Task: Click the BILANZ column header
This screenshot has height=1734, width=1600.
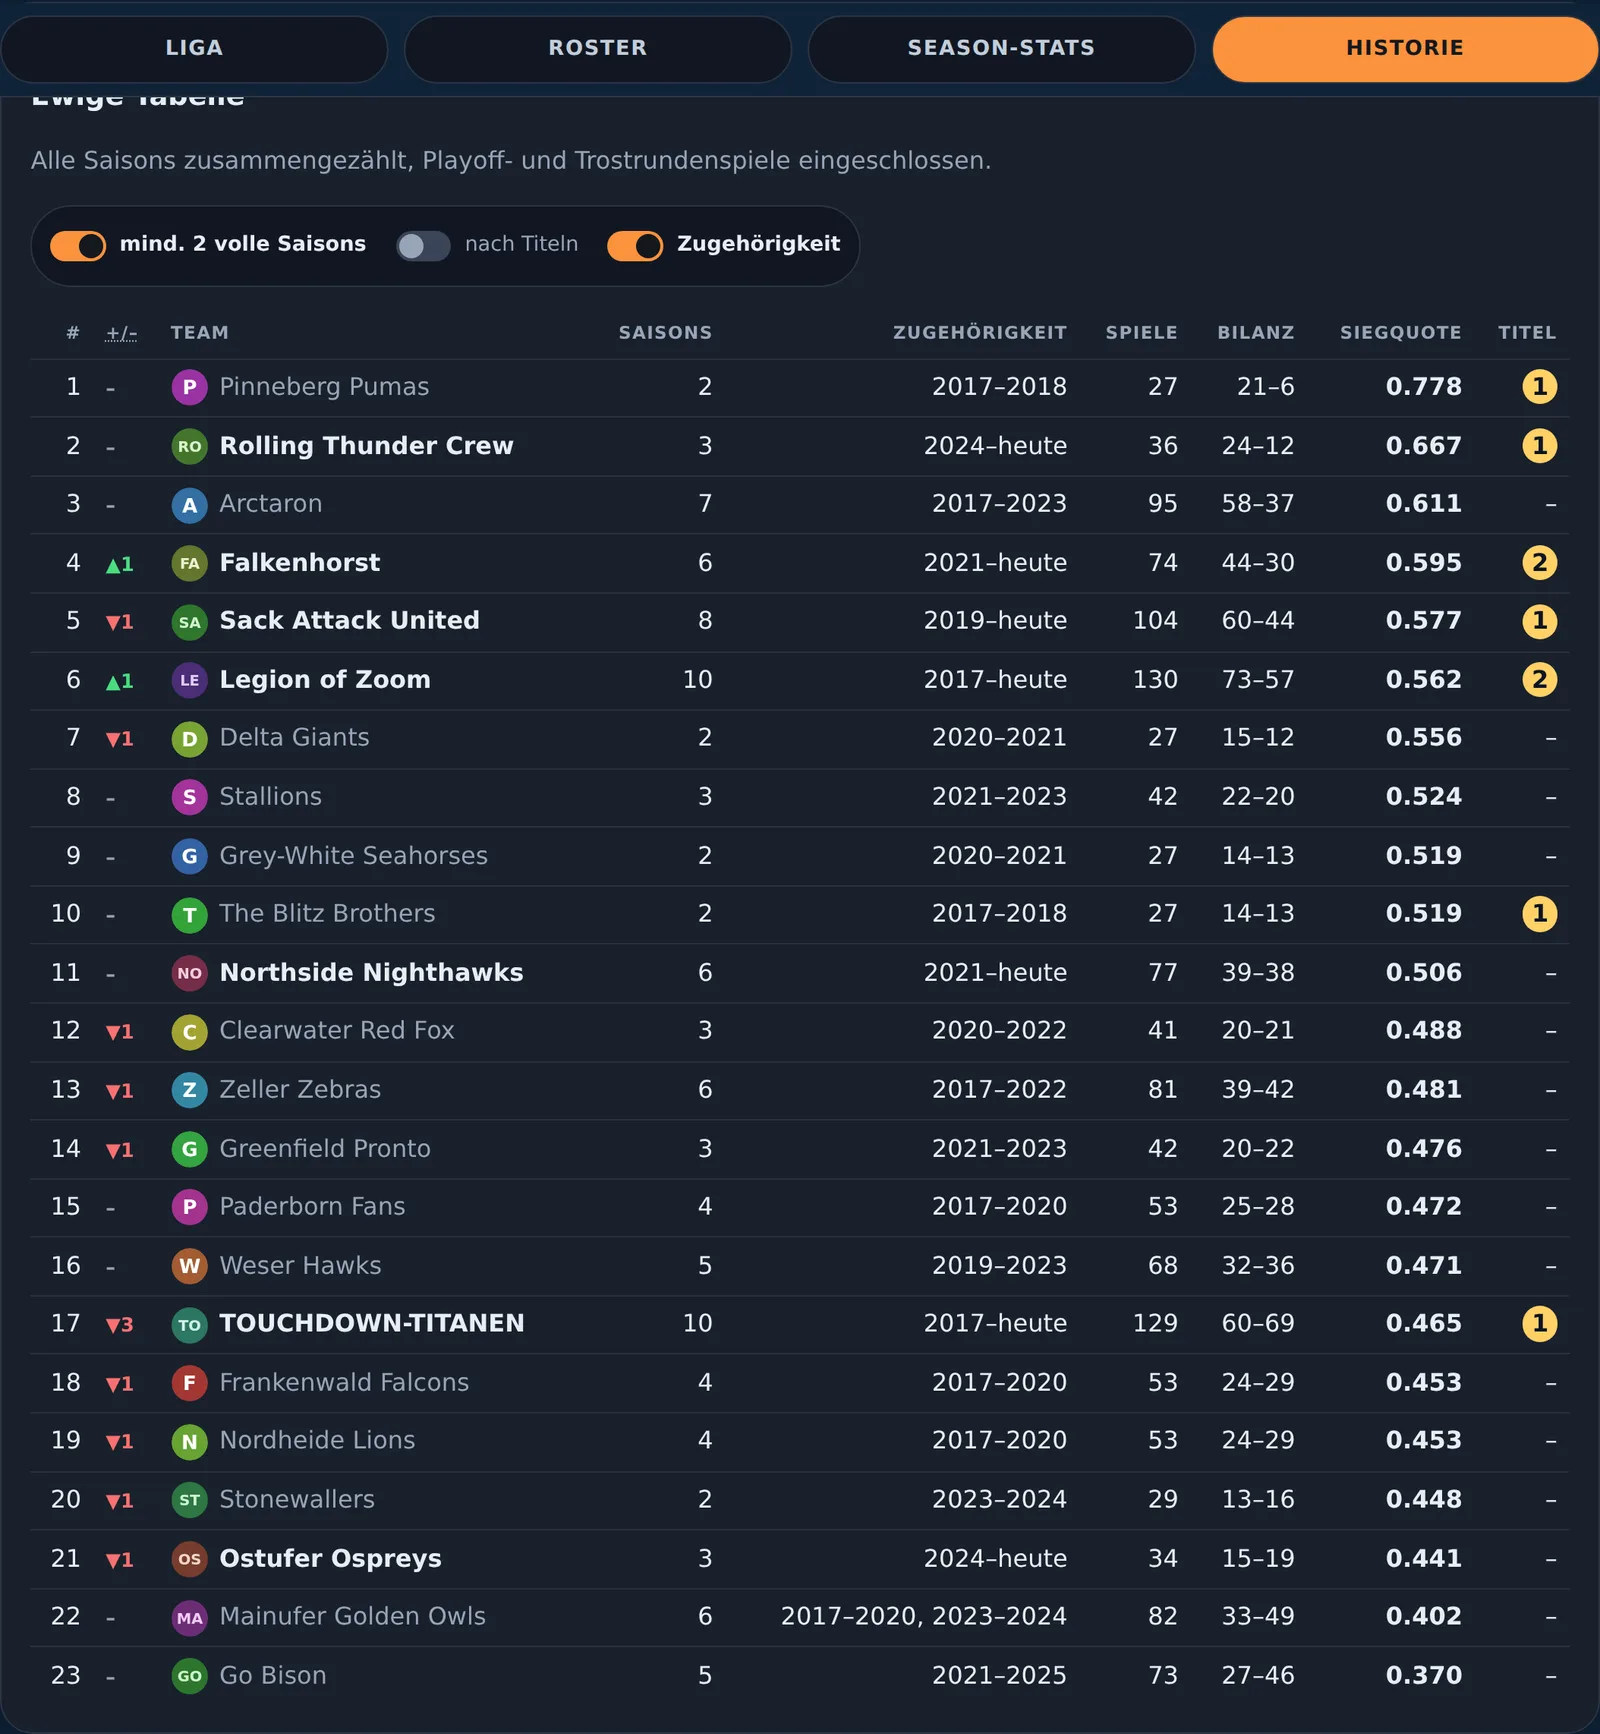Action: [x=1256, y=333]
